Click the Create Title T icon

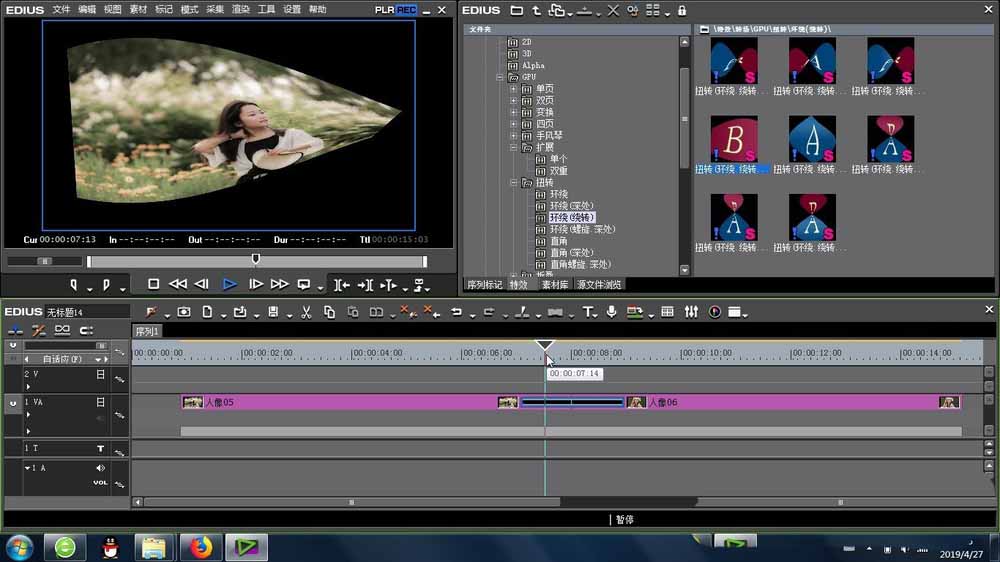[x=587, y=312]
